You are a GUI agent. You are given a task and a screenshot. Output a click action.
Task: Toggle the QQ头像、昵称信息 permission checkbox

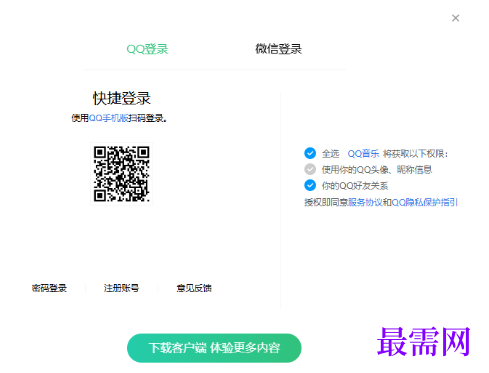(x=310, y=169)
